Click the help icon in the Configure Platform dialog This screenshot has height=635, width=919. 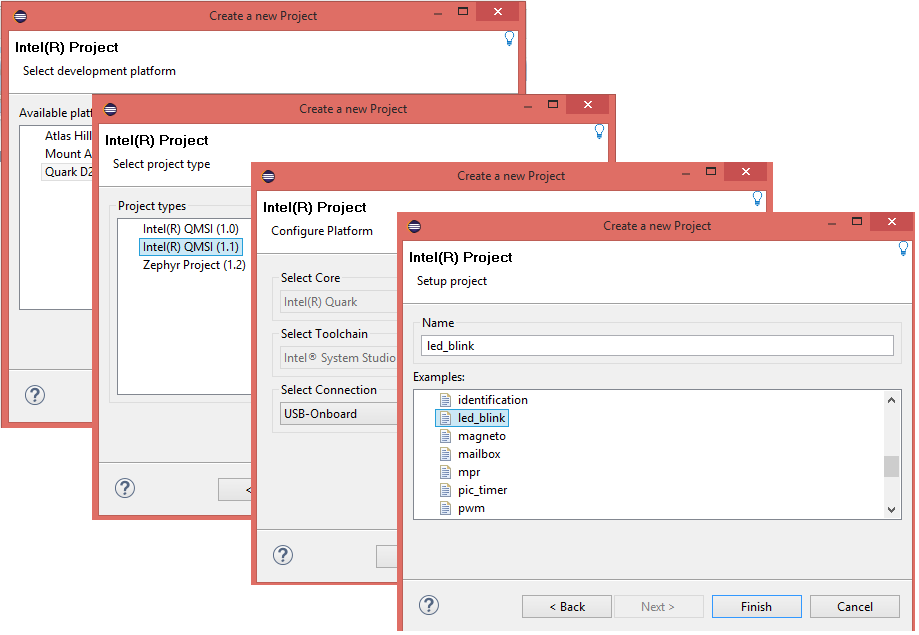282,555
